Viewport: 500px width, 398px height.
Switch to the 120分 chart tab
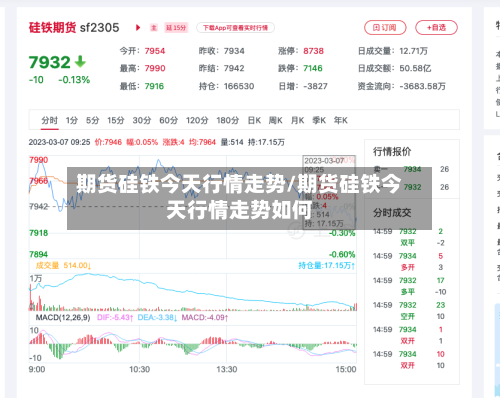[197, 120]
